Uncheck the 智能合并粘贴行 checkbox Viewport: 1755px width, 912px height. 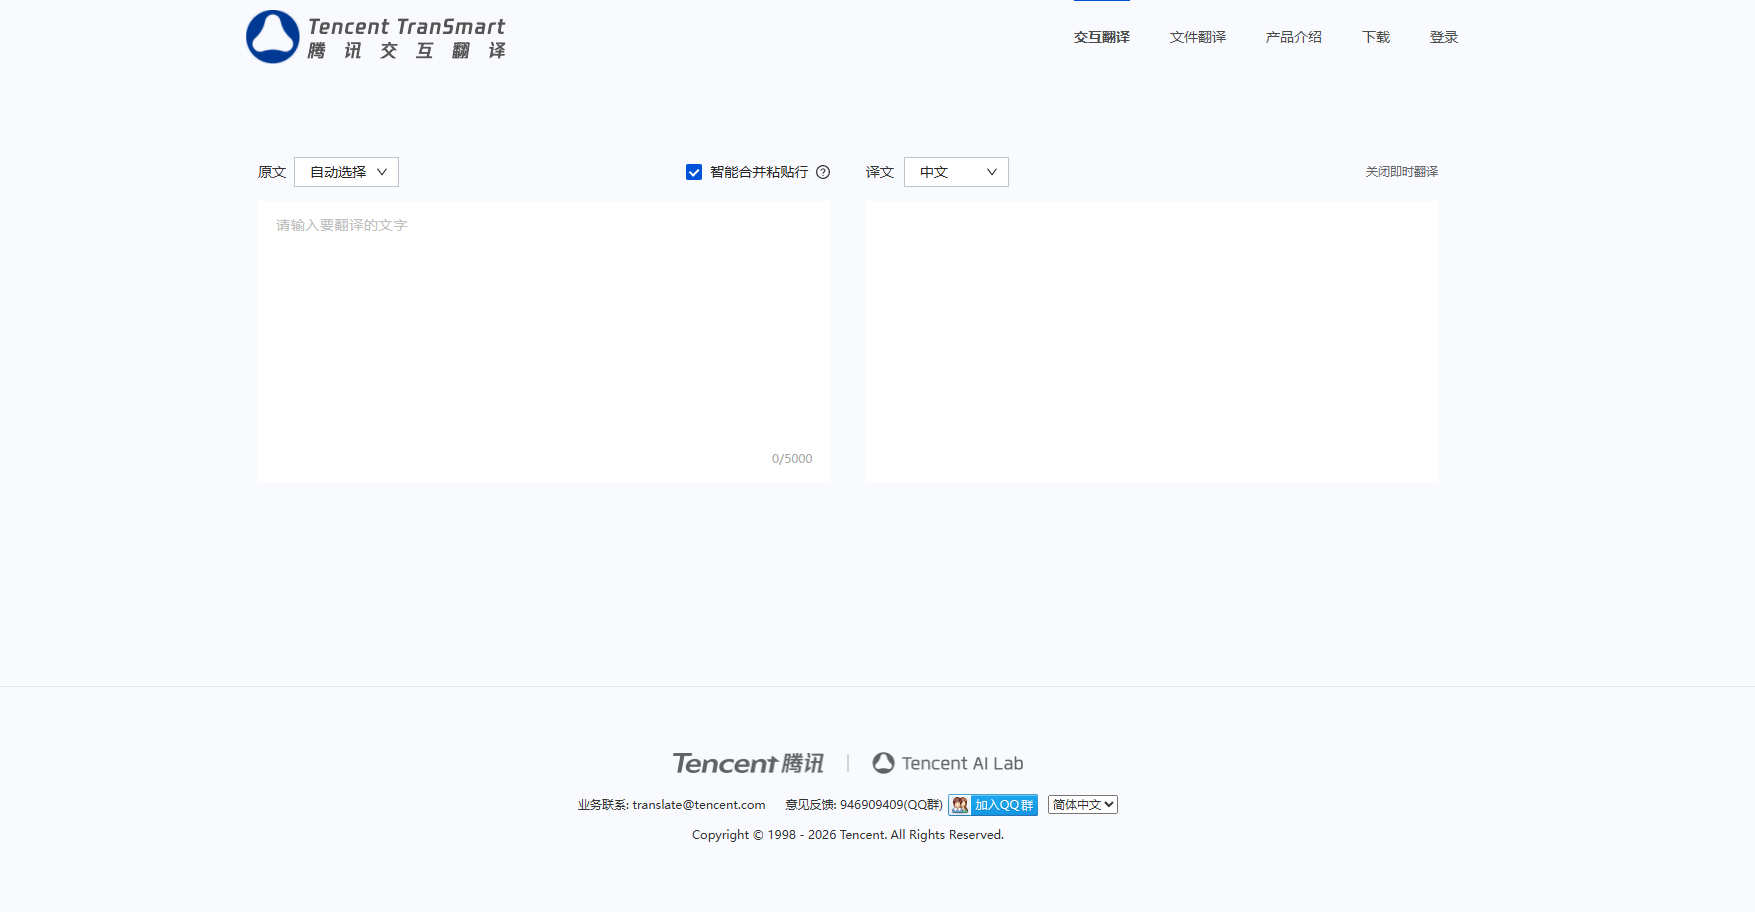[x=694, y=172]
